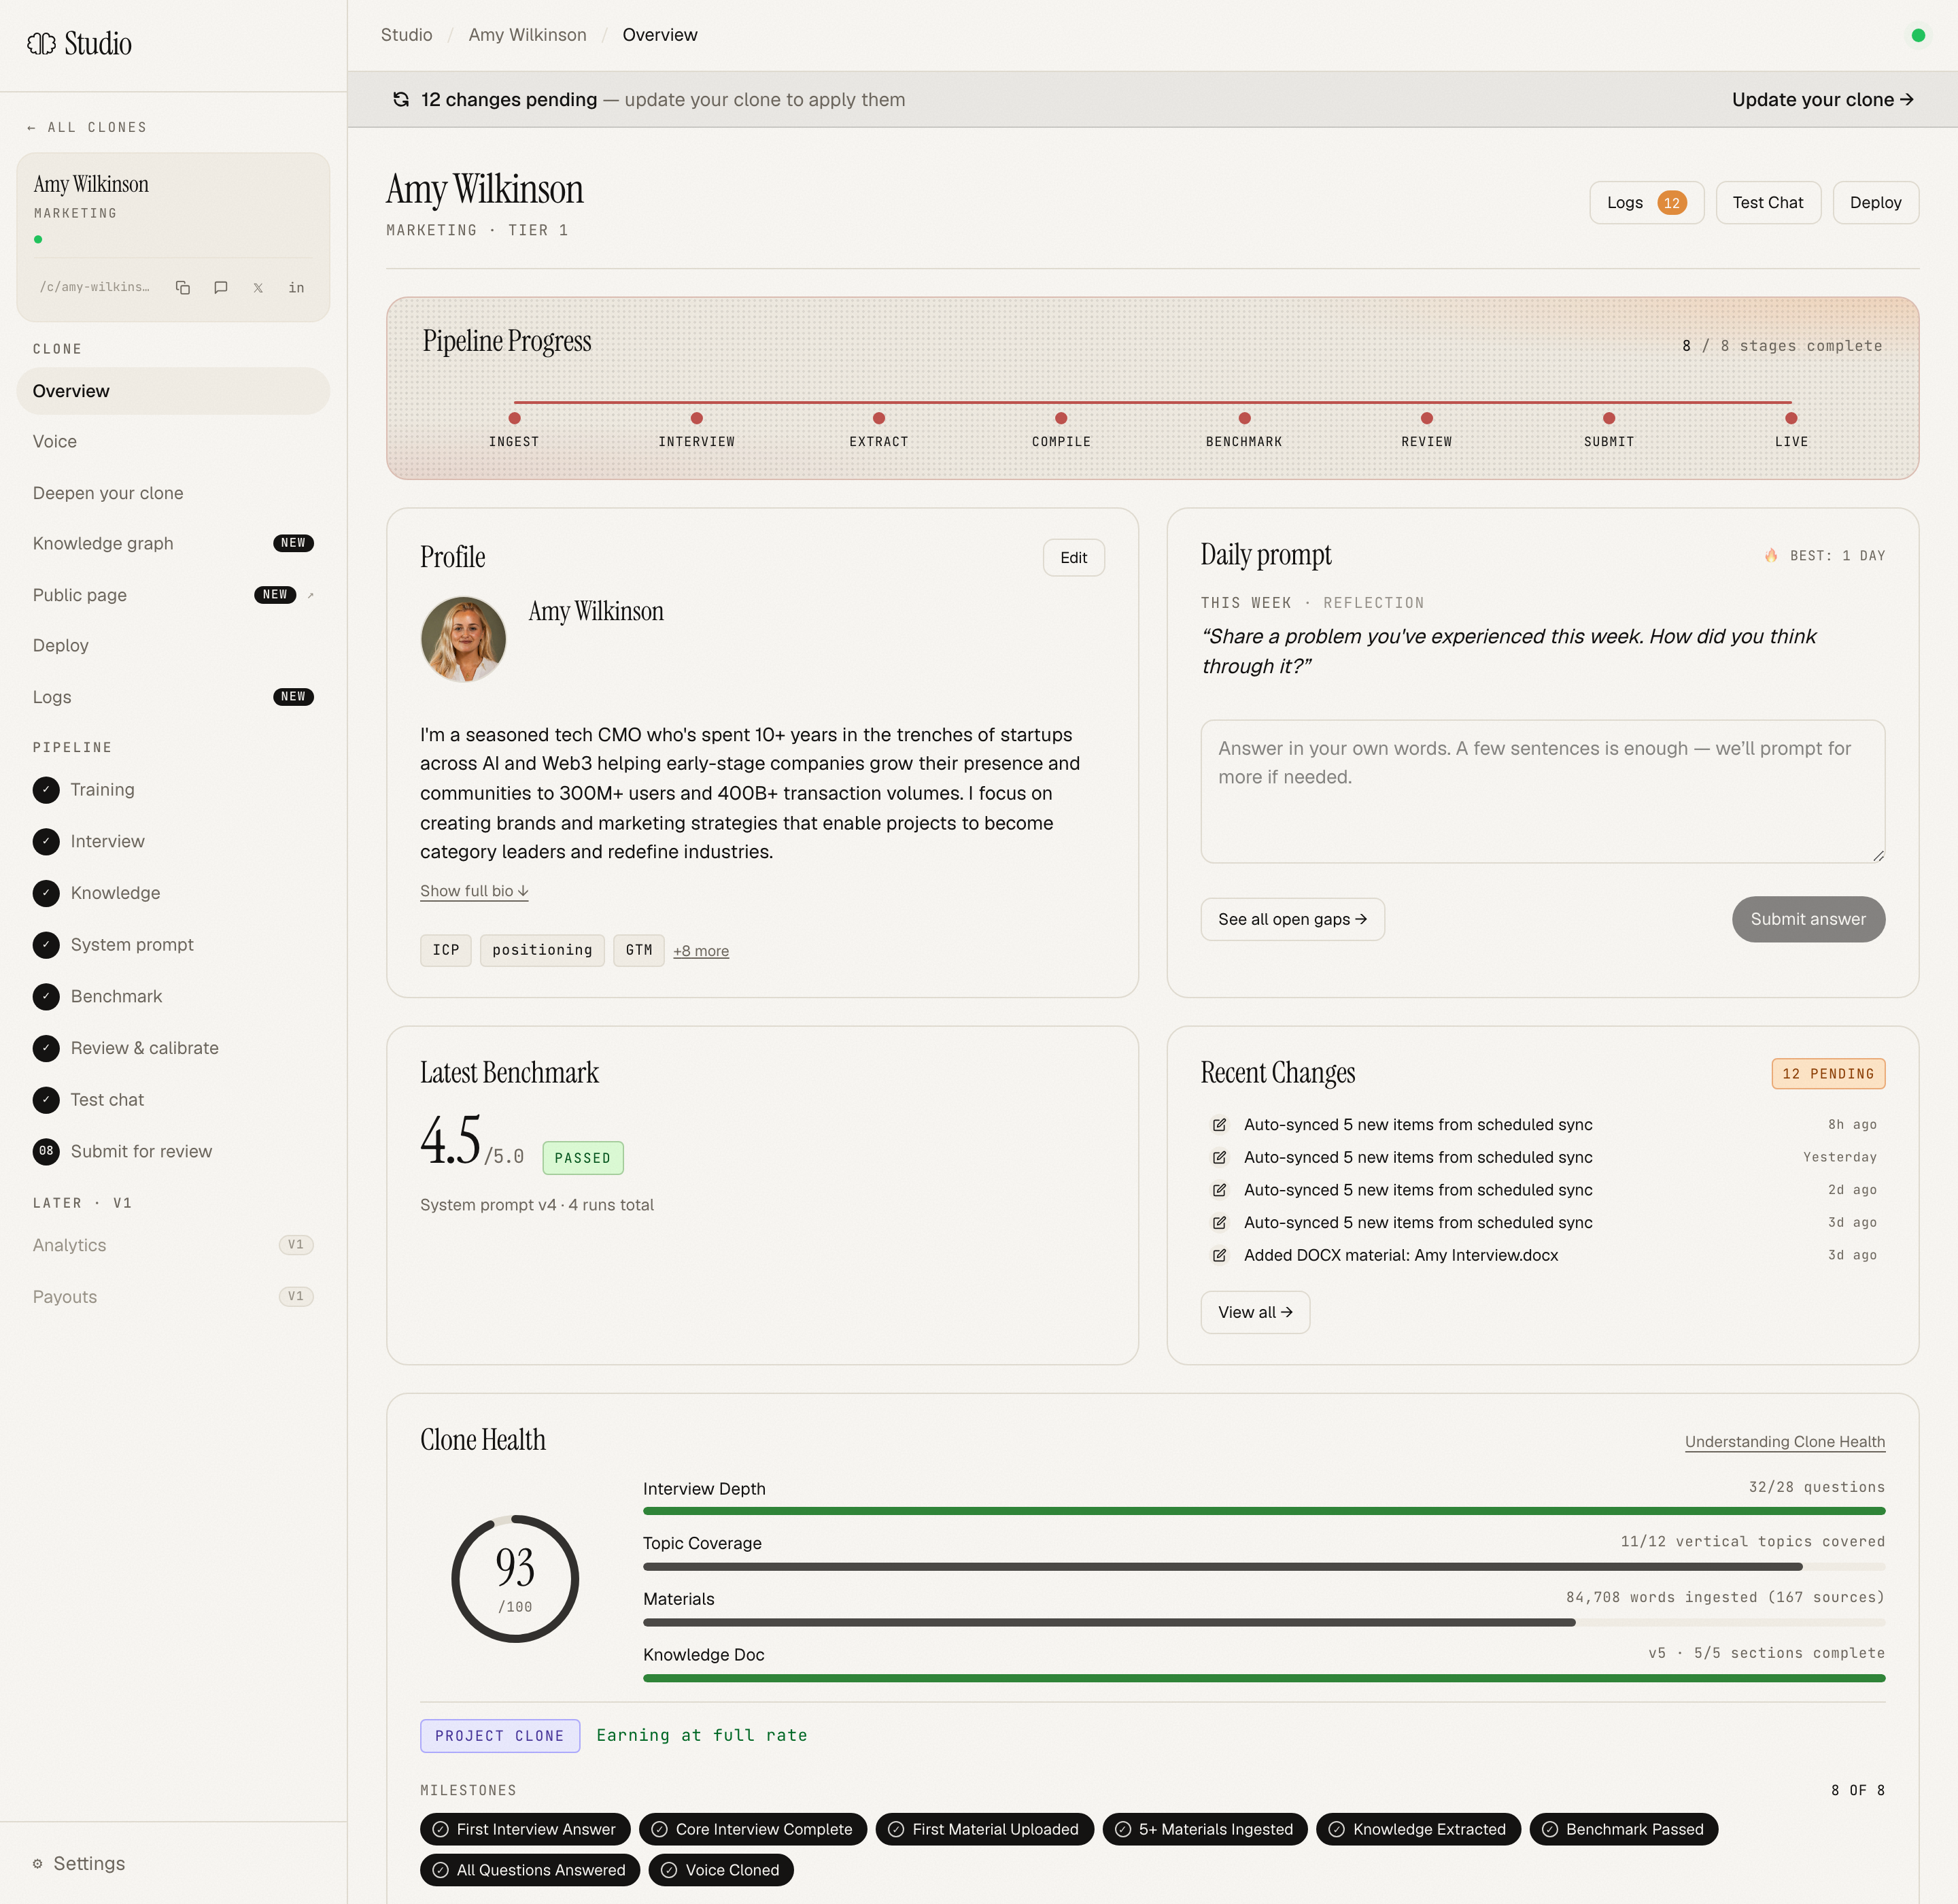This screenshot has height=1904, width=1958.
Task: Click Submit answer button
Action: pyautogui.click(x=1808, y=919)
